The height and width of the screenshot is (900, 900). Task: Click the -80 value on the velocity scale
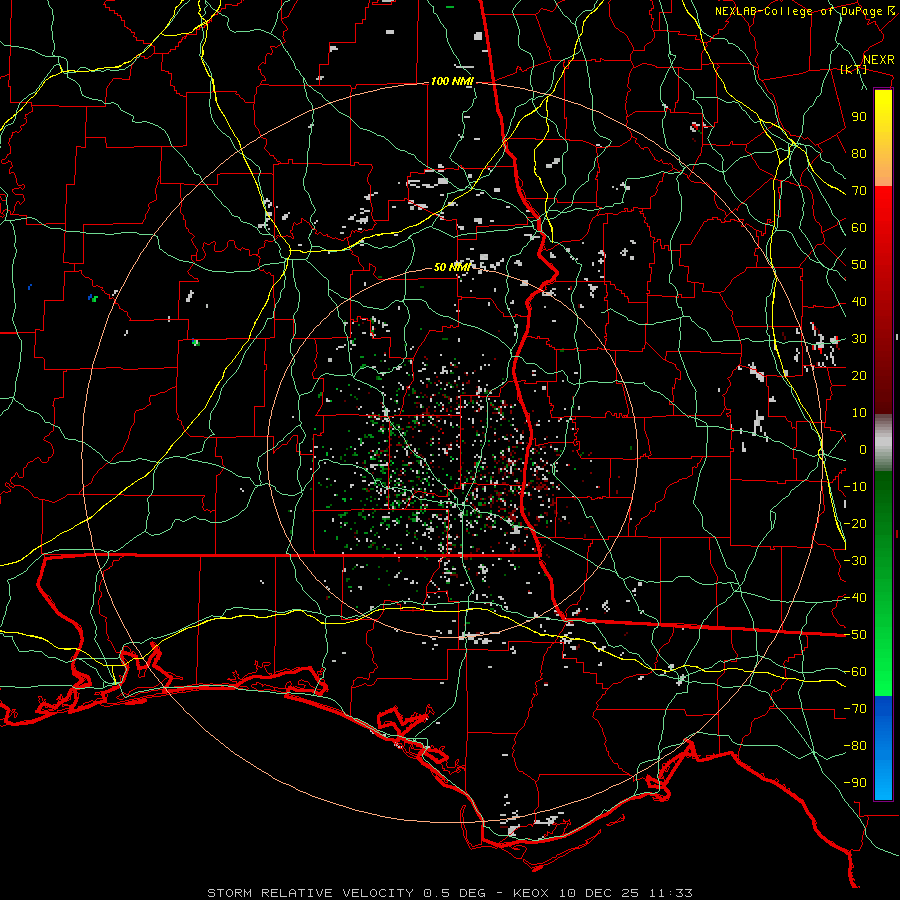(855, 746)
